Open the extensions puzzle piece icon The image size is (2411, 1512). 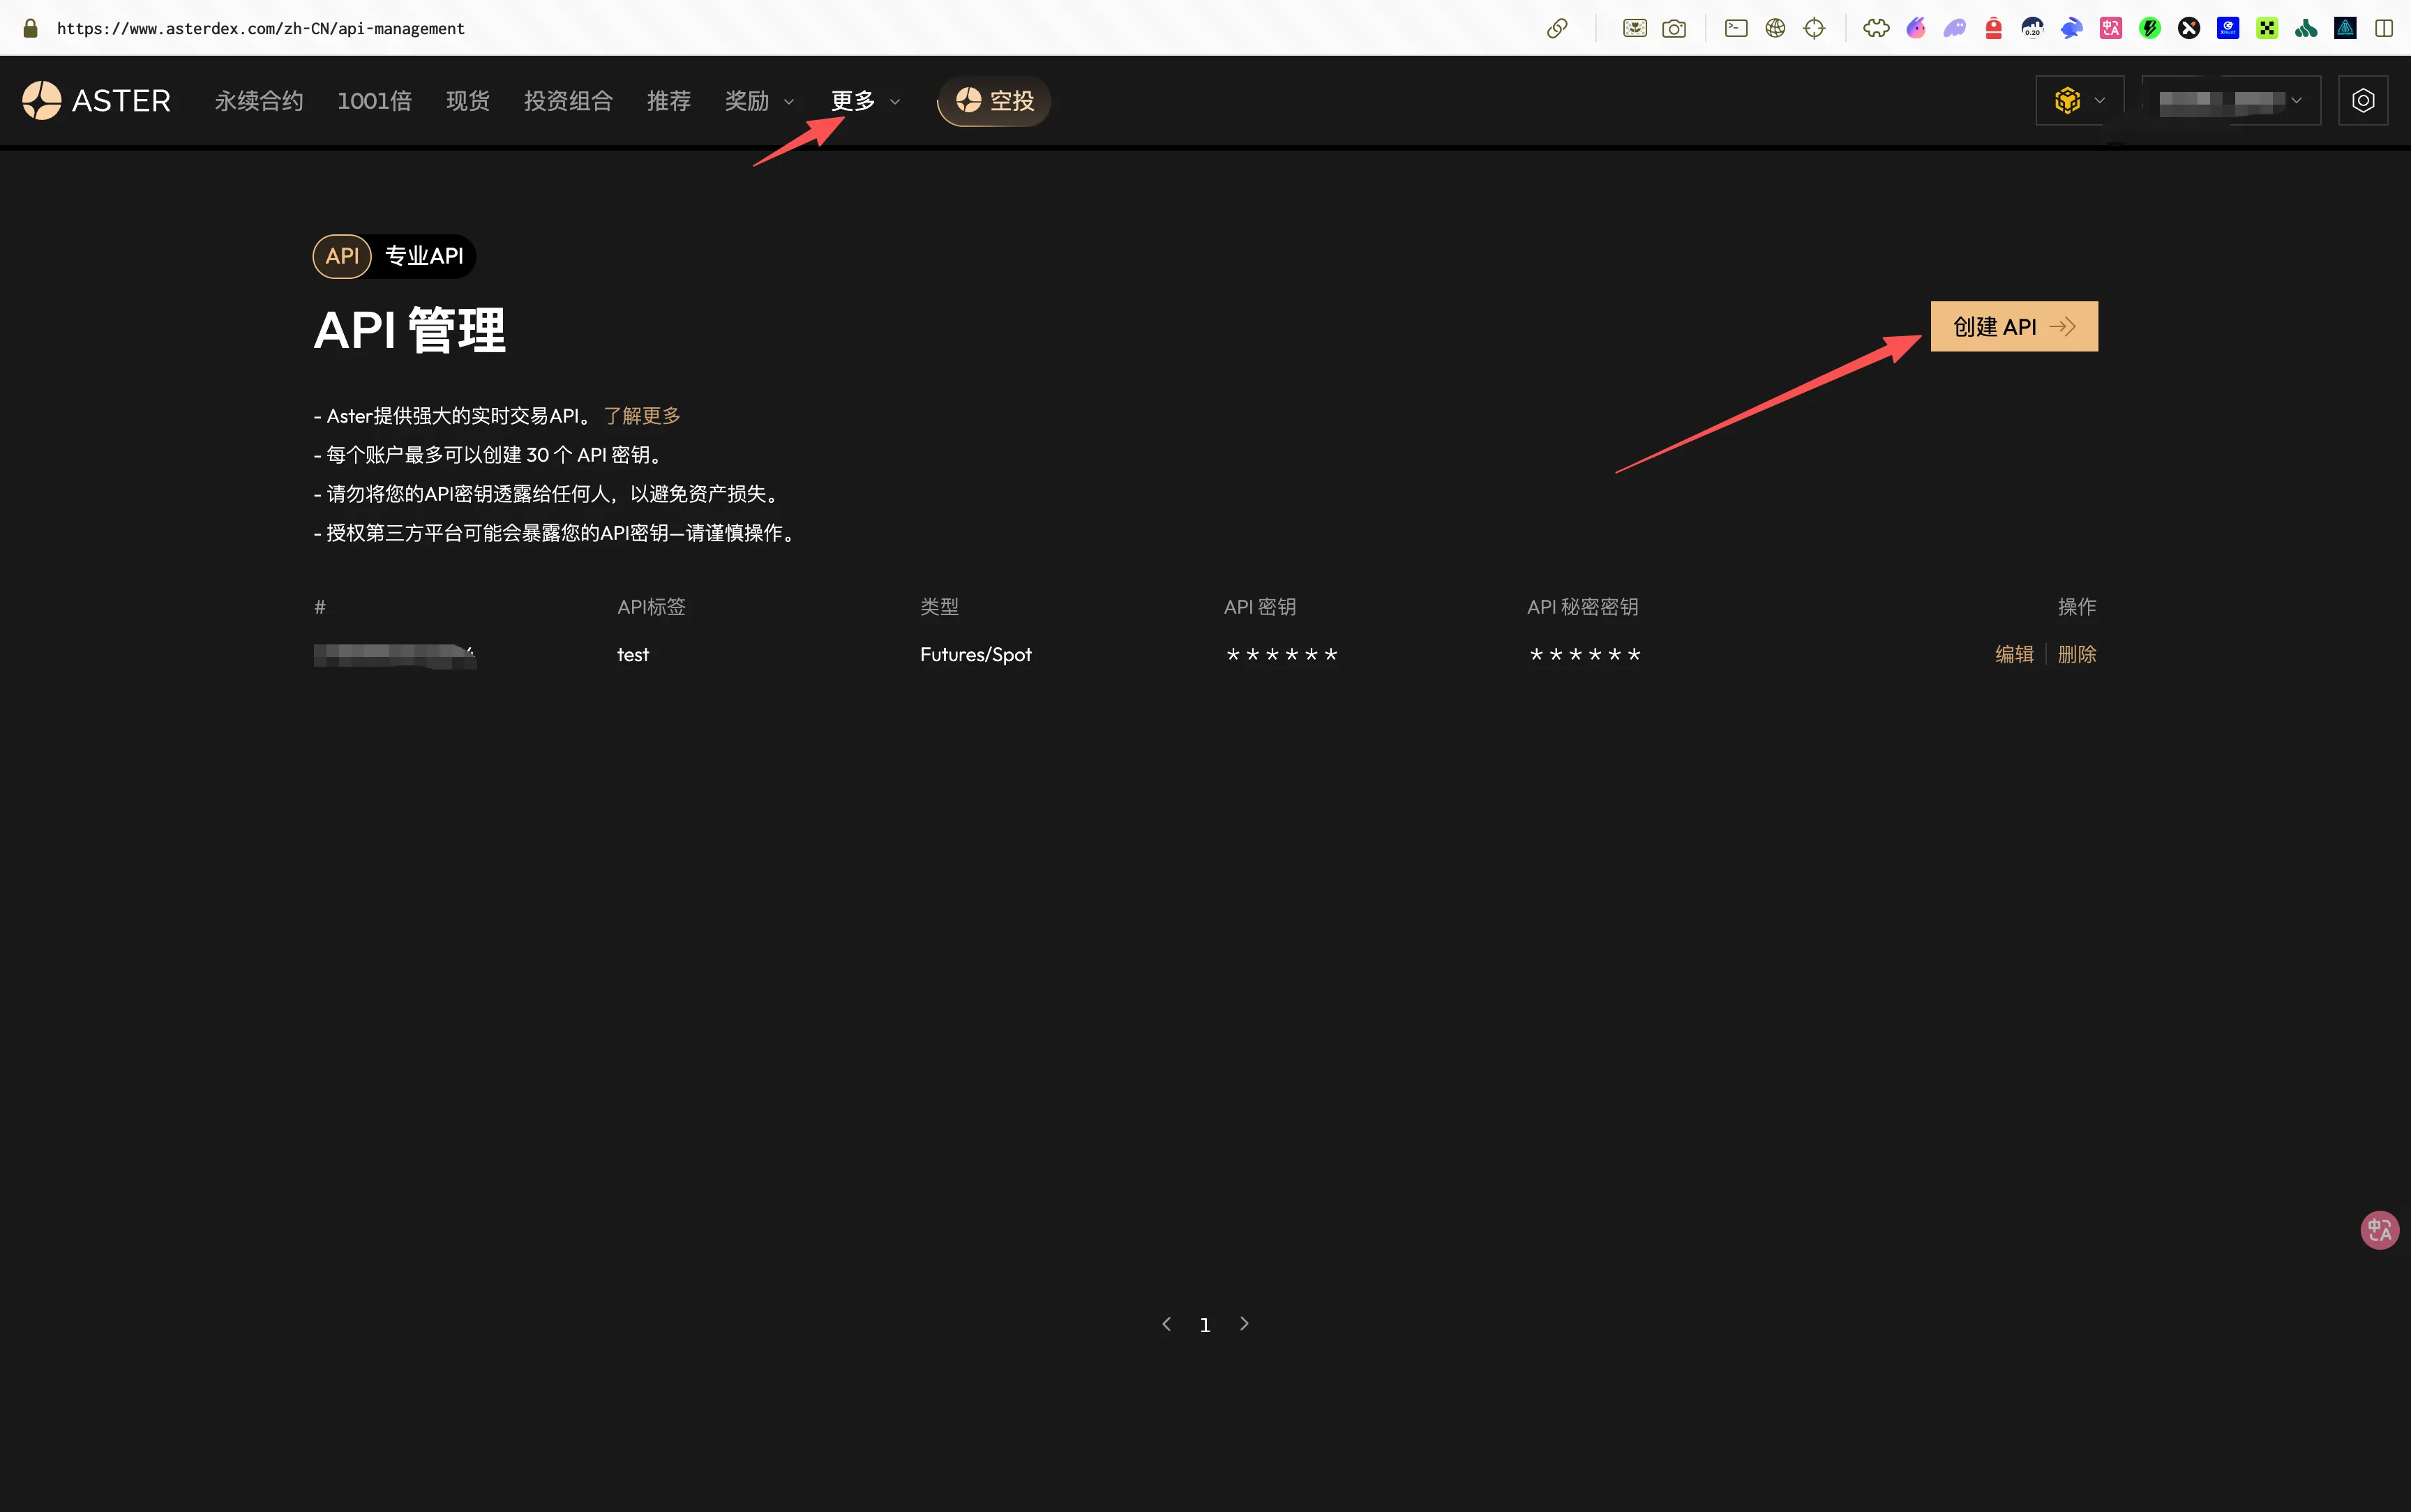[1876, 27]
